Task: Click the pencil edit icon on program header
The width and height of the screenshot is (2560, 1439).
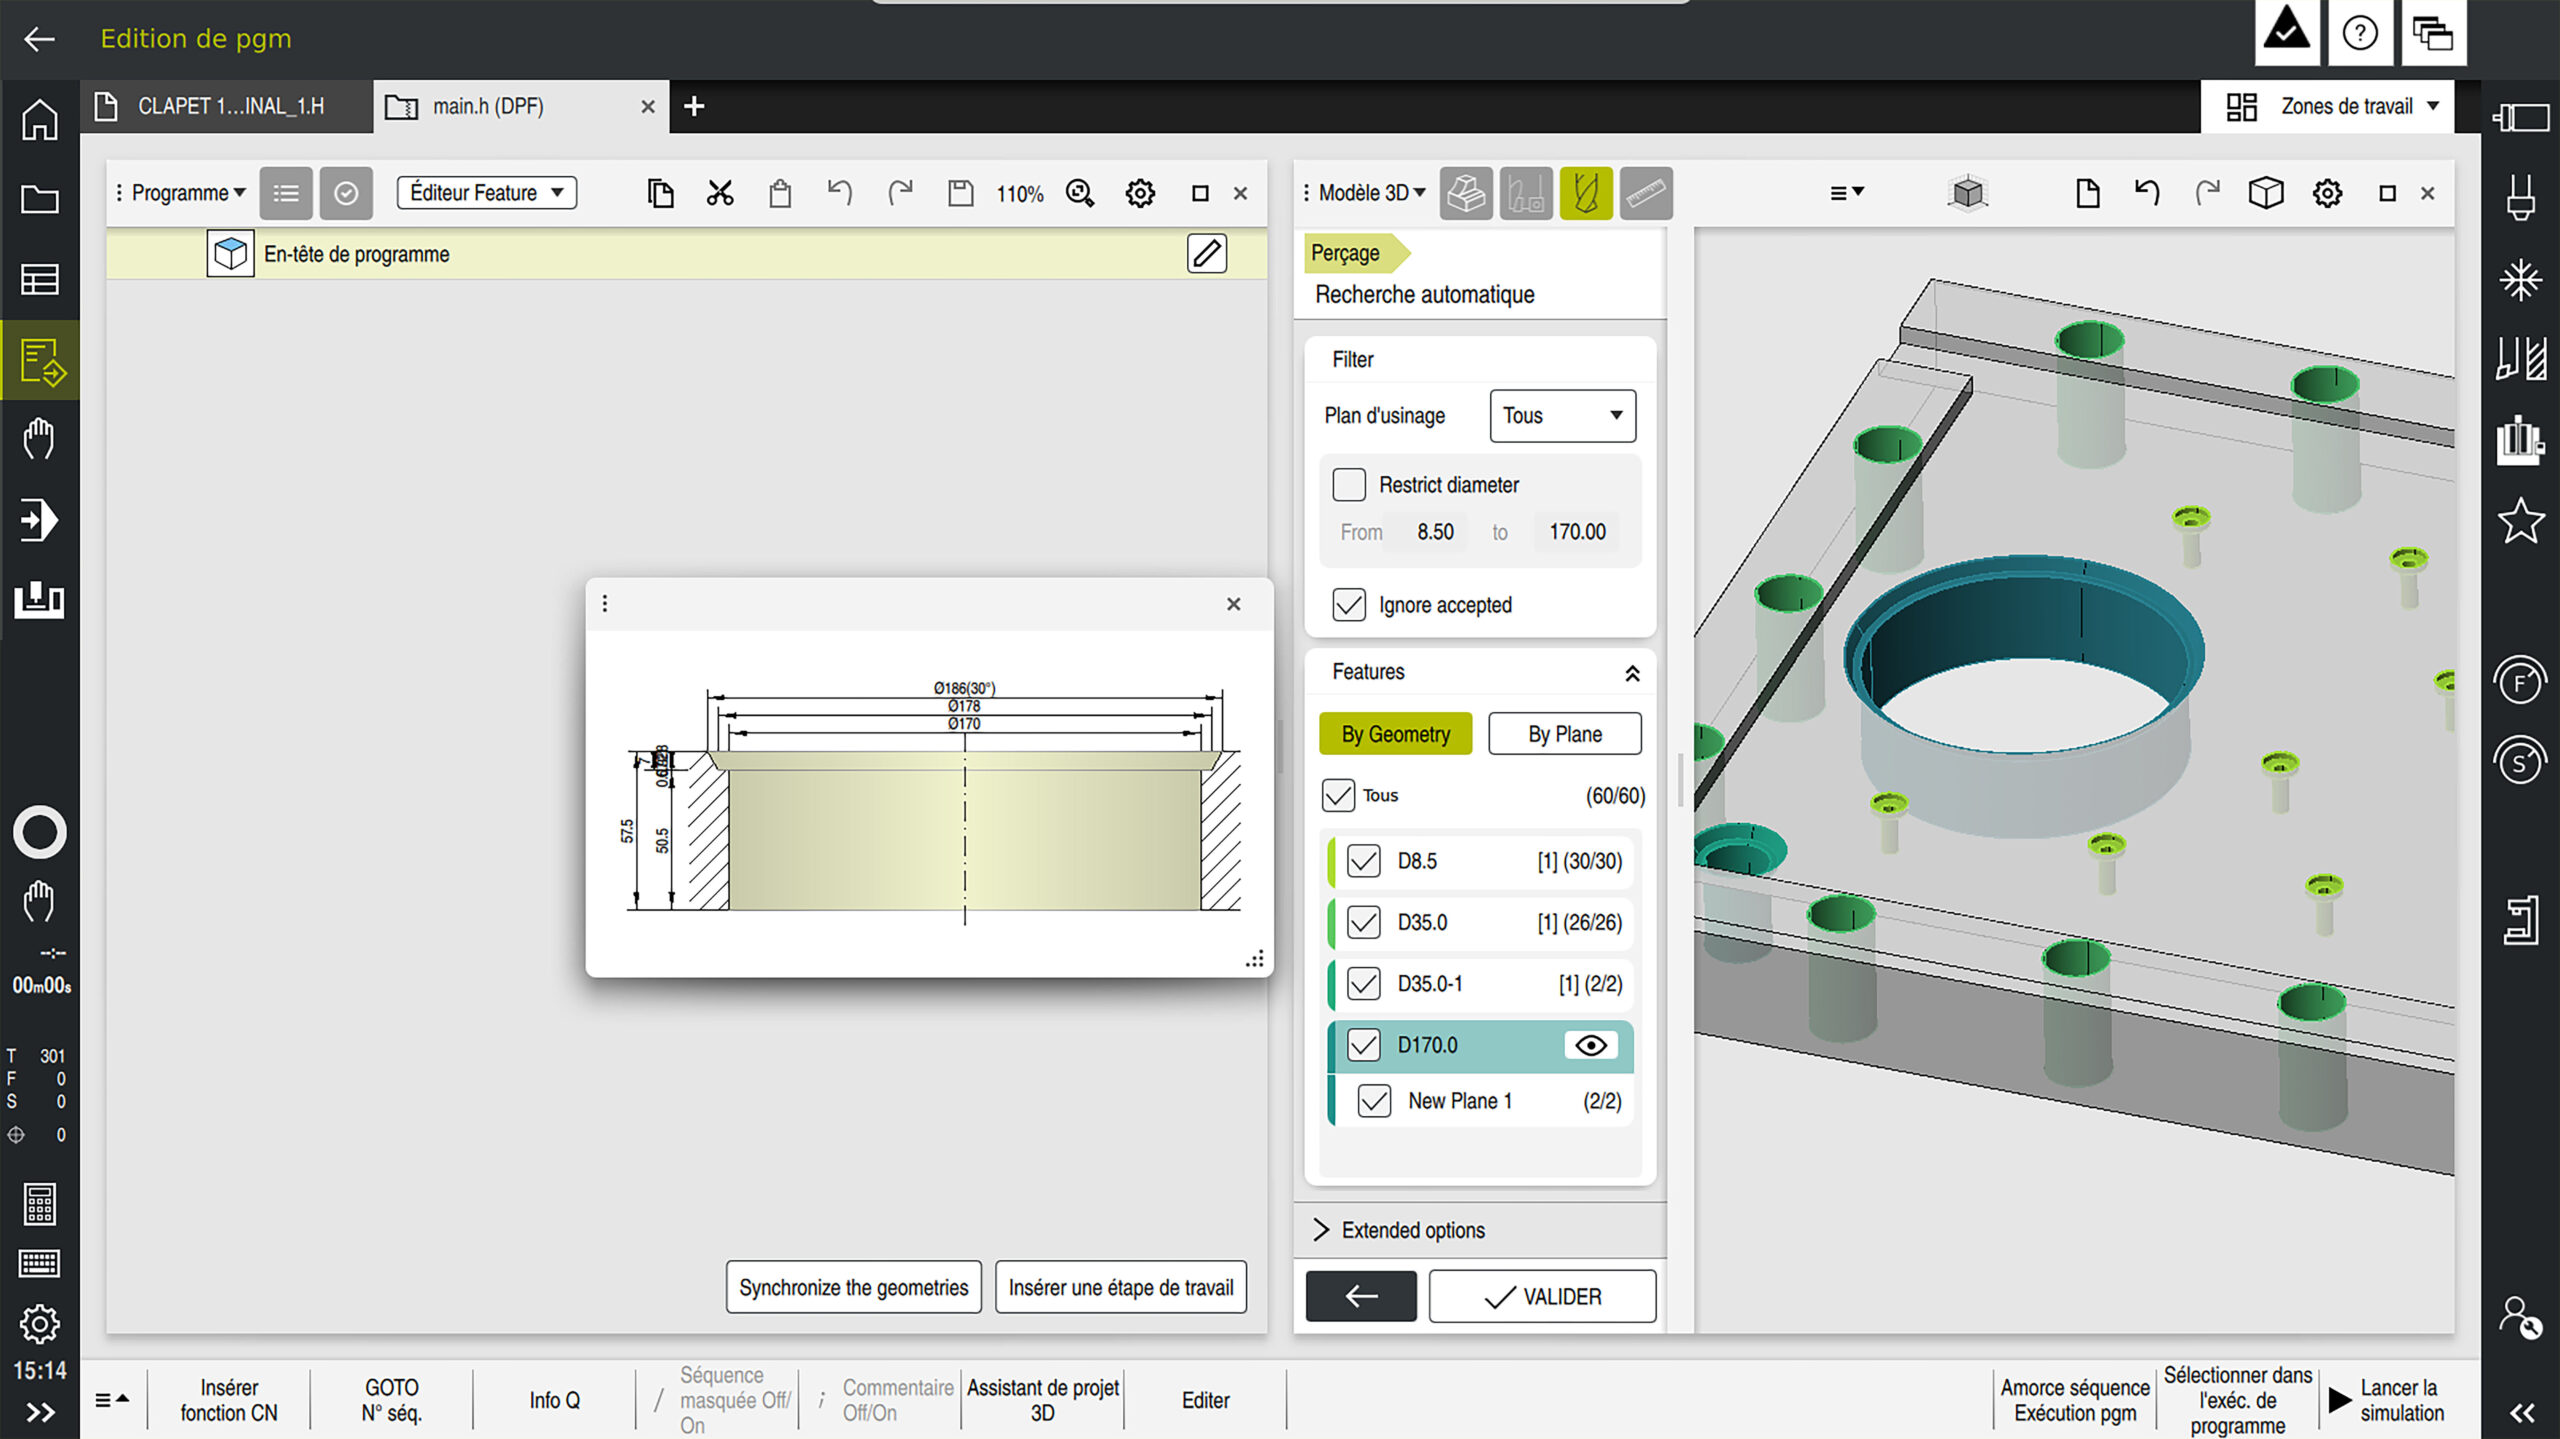Action: (x=1207, y=254)
